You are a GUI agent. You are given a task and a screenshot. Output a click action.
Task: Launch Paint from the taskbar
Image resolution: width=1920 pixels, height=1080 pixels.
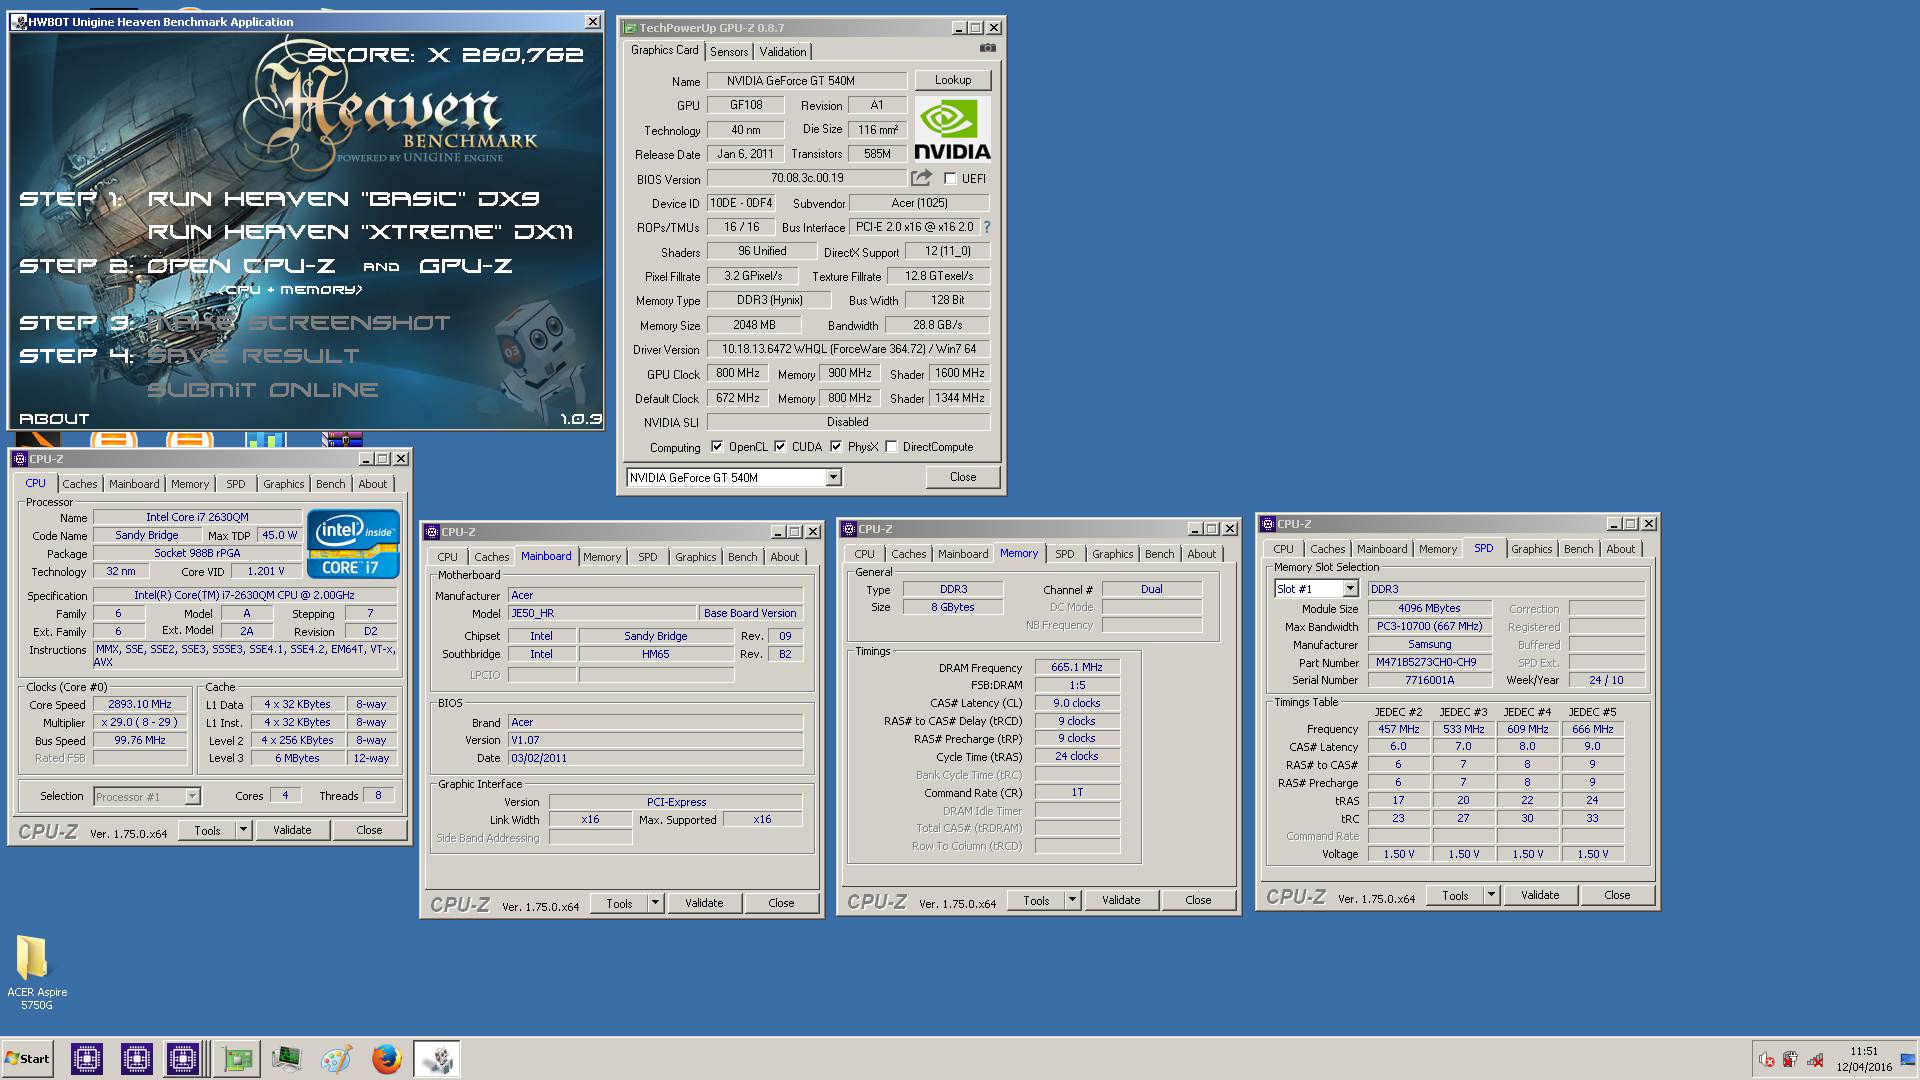[x=336, y=1059]
